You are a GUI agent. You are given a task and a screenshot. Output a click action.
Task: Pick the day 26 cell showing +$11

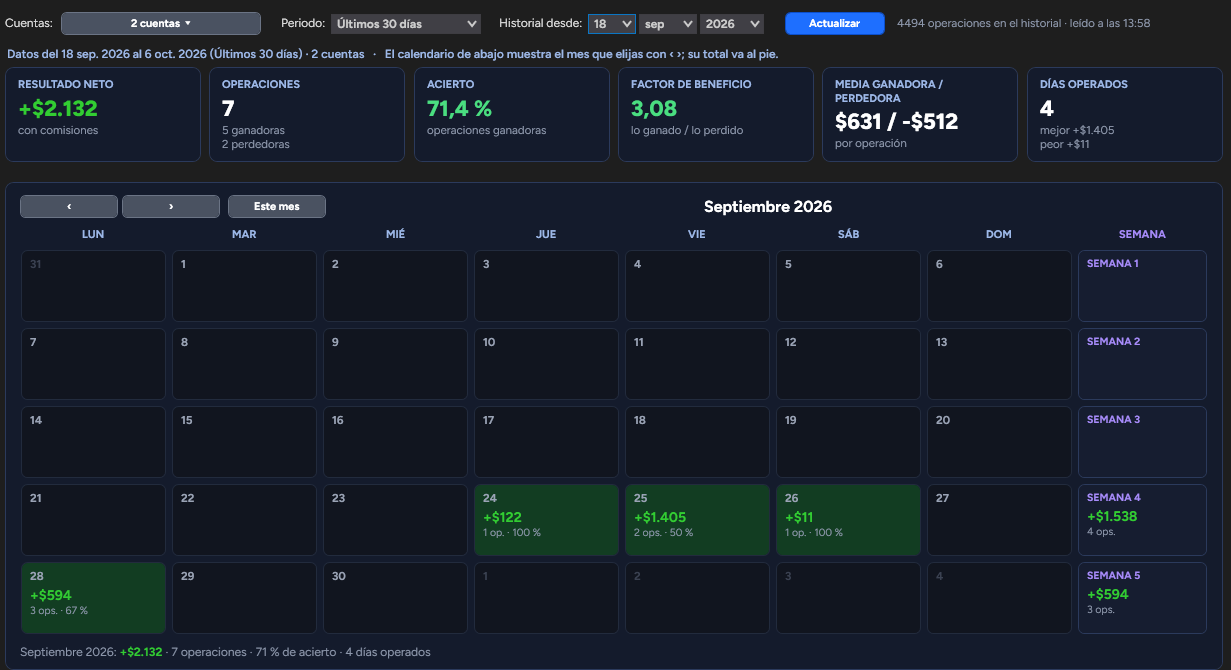[849, 520]
